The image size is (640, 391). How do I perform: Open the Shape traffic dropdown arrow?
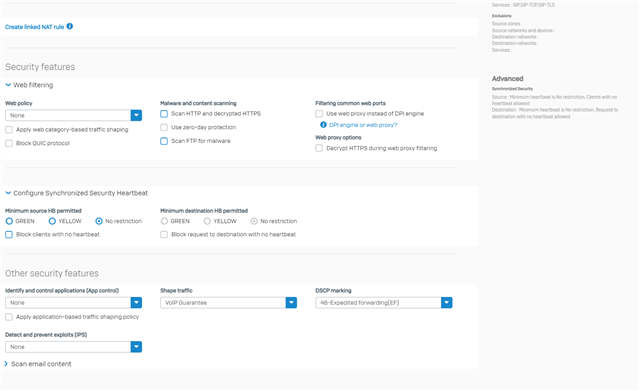pos(291,303)
